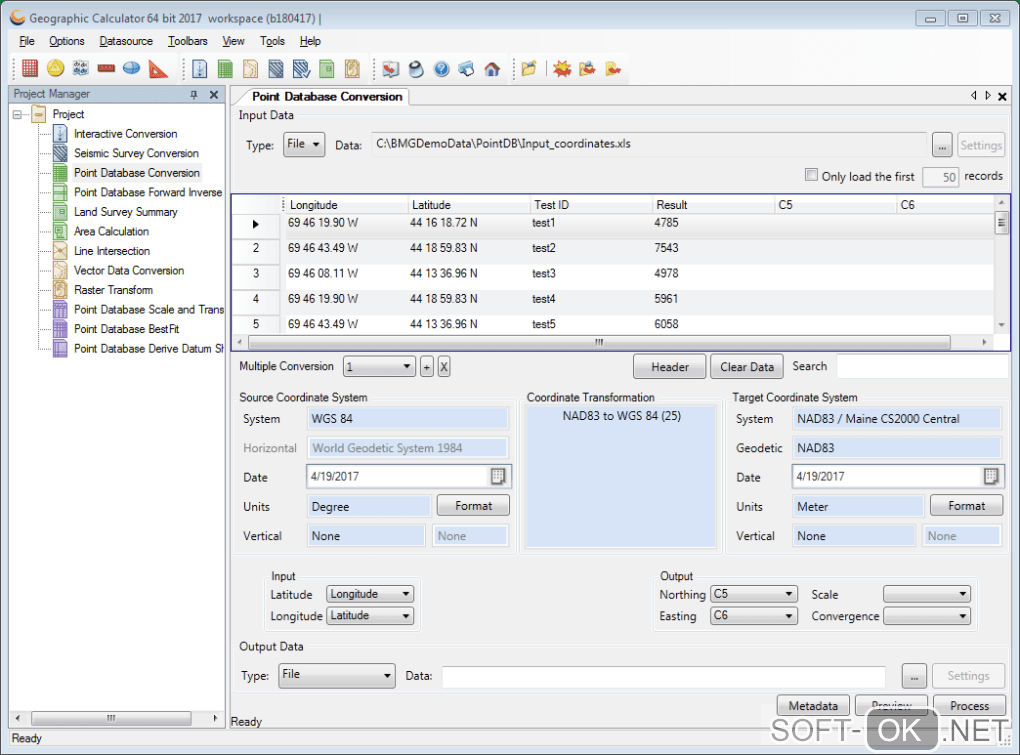Enable the 'Only load the first' checkbox
This screenshot has width=1020, height=755.
811,175
